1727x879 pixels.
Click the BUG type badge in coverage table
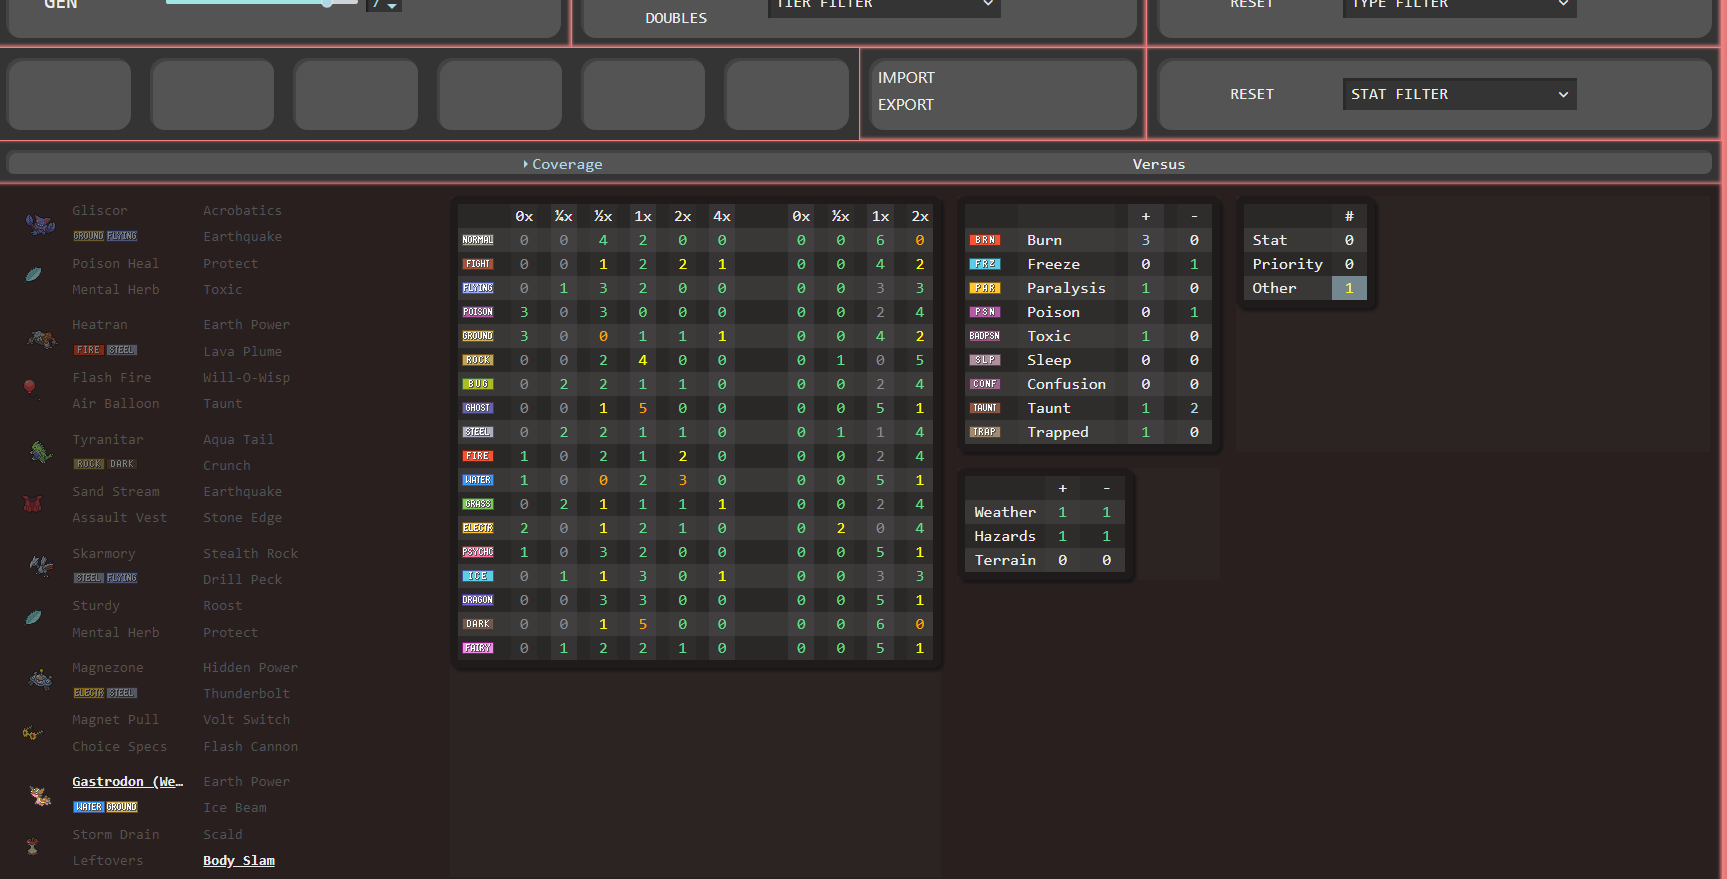[478, 384]
